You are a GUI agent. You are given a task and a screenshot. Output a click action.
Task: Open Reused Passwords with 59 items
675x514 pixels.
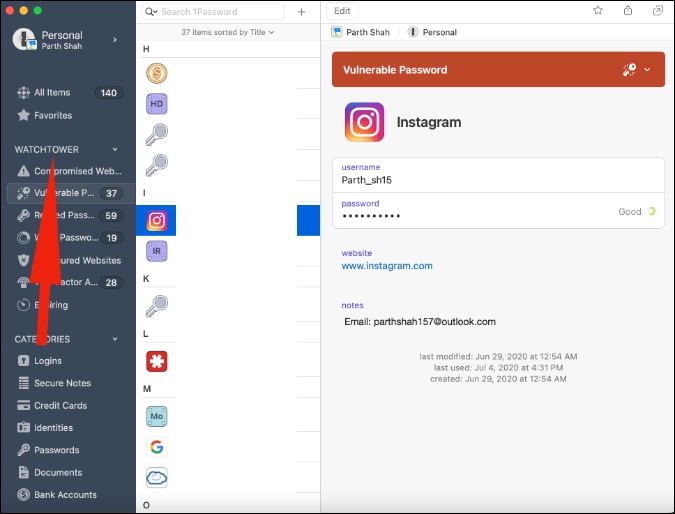(69, 215)
